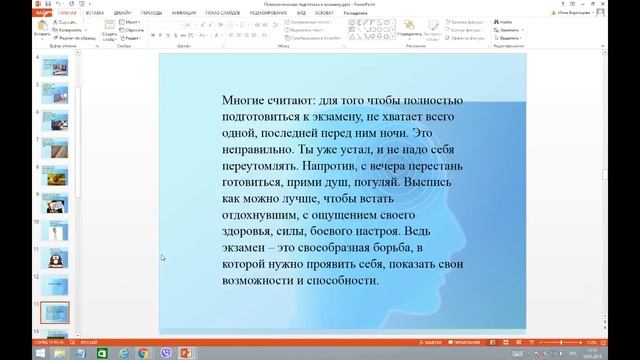Open the Excel icon on the taskbar
Viewport: 640px width, 360px height.
coord(102,353)
